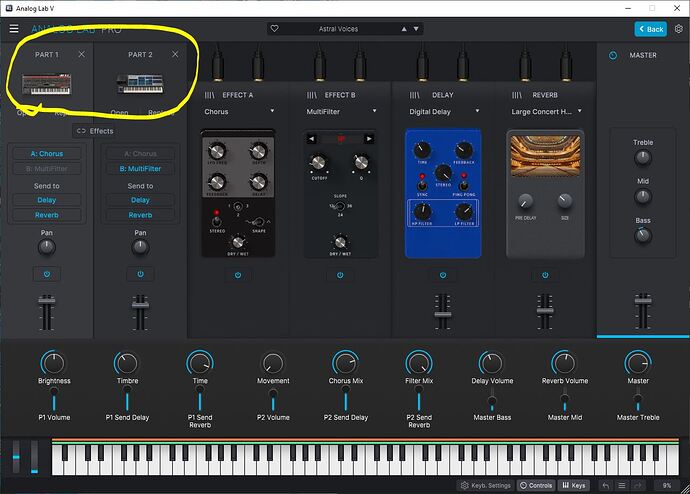Image resolution: width=690 pixels, height=494 pixels.
Task: Expand the Digital Delay type dropdown
Action: 444,112
